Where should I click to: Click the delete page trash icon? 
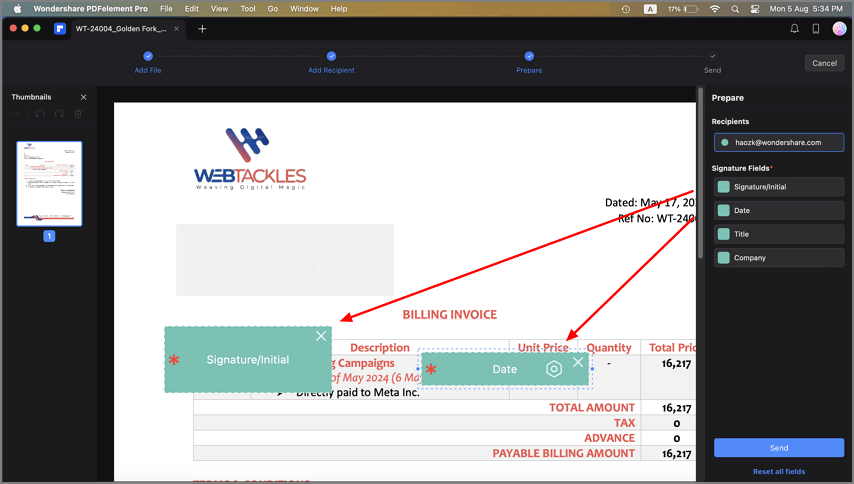[78, 114]
